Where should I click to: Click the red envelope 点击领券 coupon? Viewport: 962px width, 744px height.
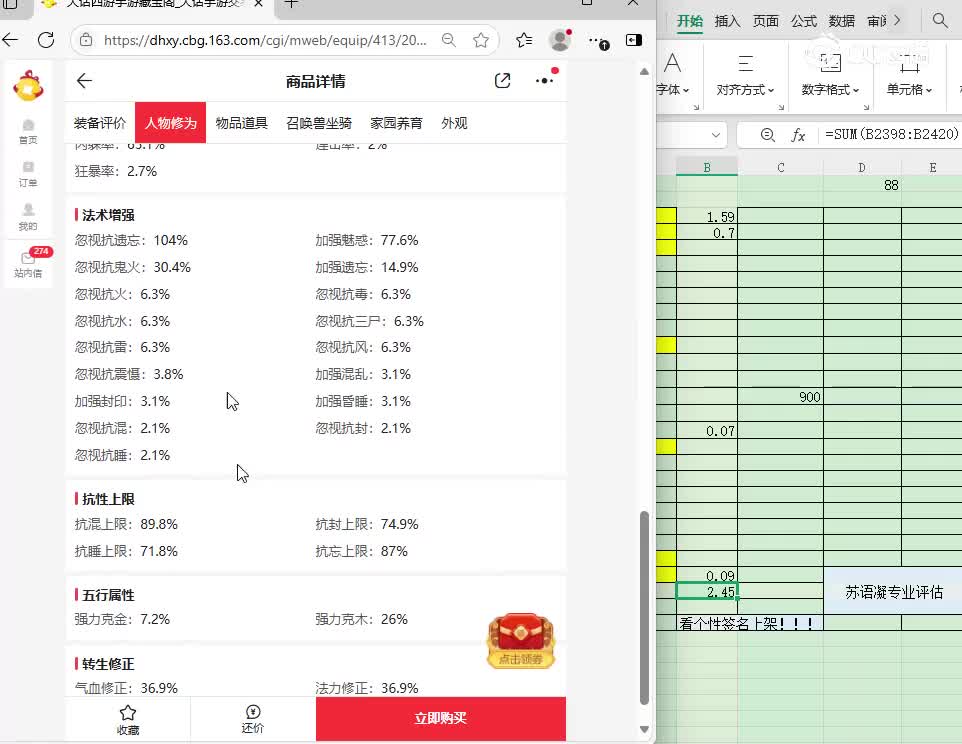point(521,641)
